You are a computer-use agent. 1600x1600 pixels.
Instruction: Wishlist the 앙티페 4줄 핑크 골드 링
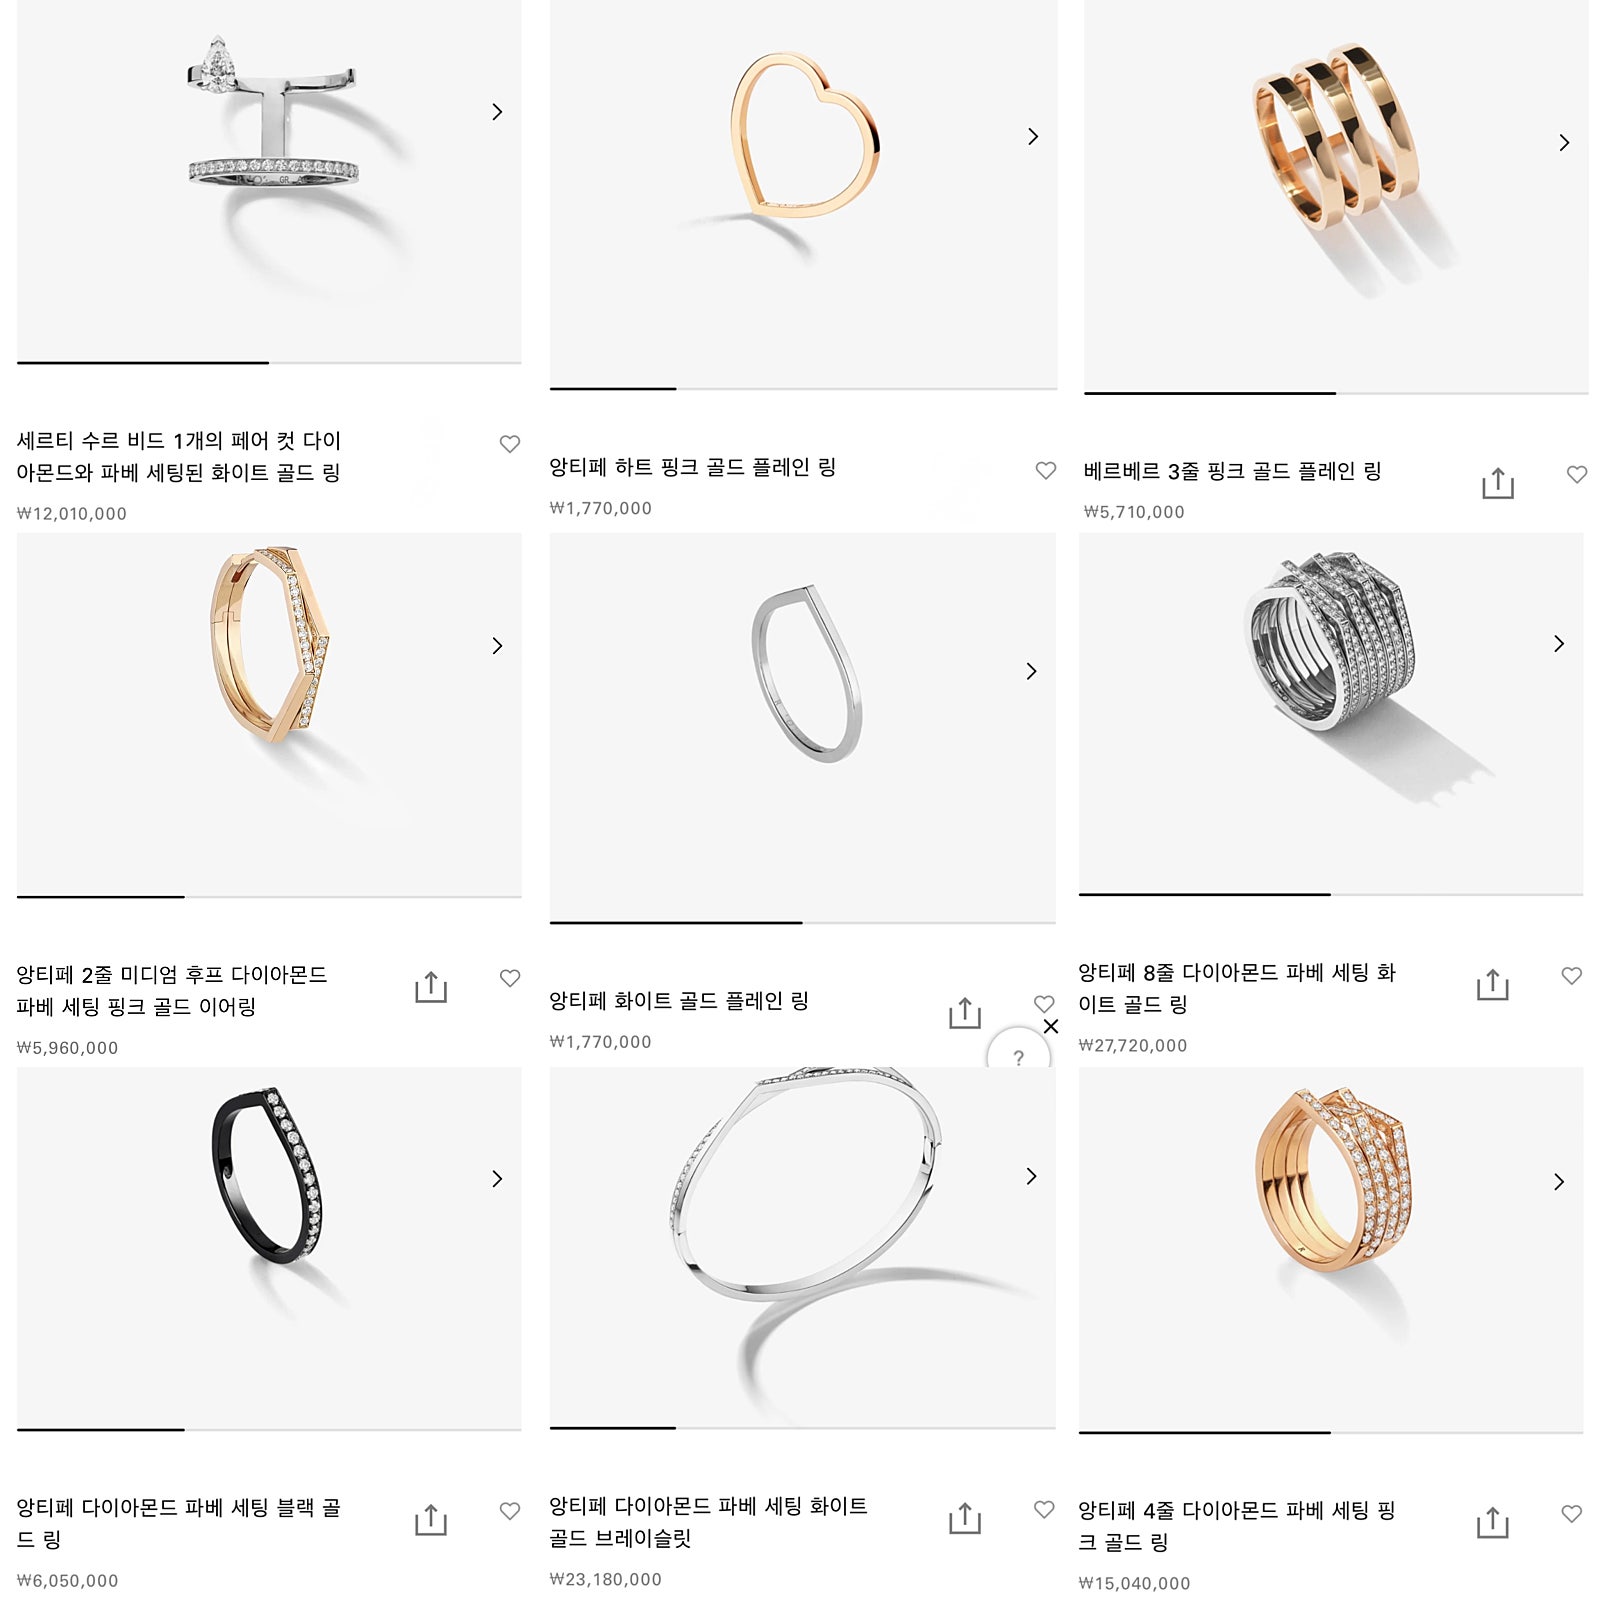[1571, 1514]
